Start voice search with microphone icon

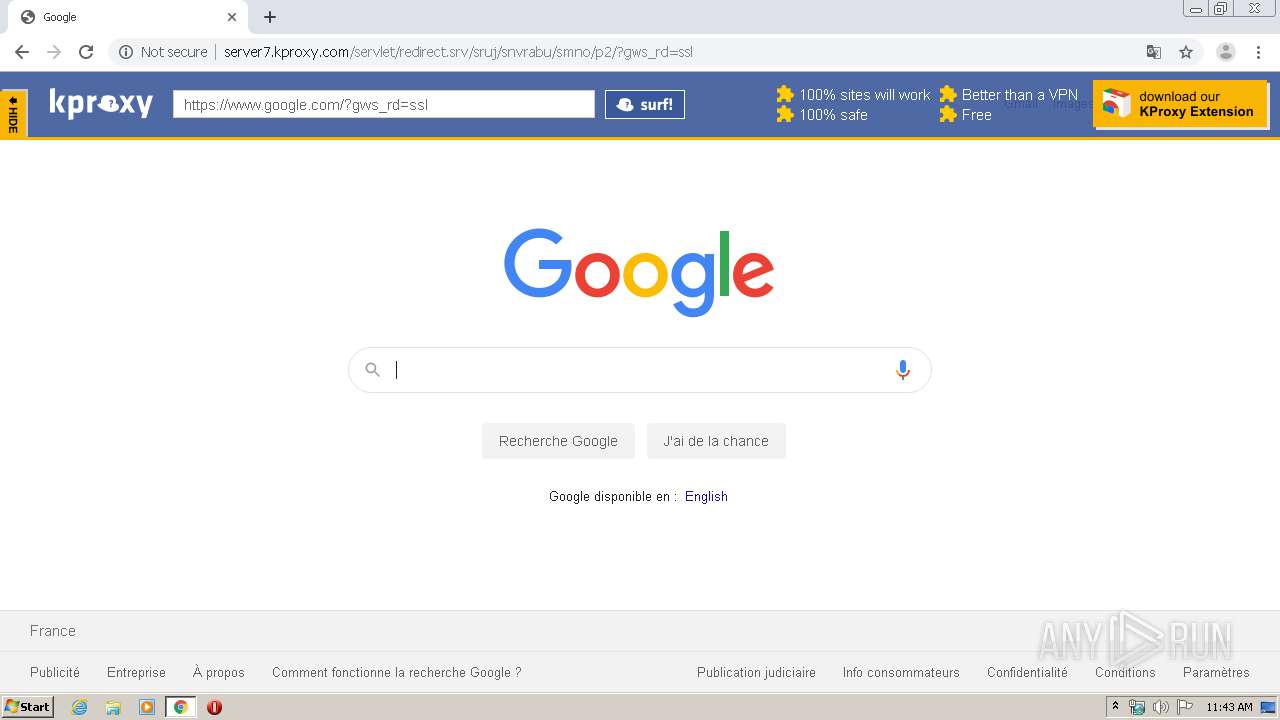point(903,370)
